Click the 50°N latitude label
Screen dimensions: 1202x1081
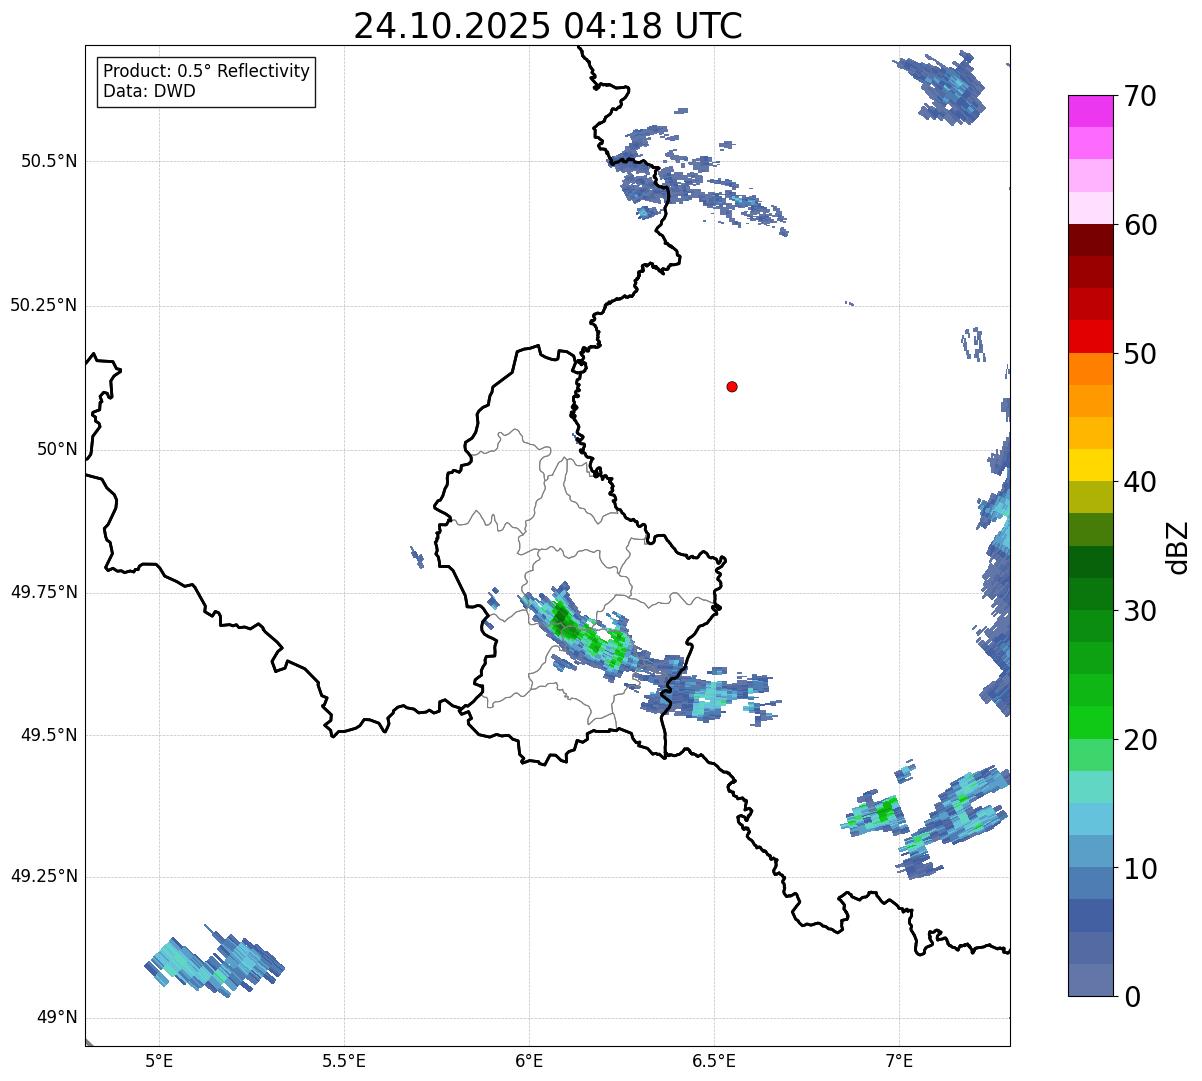coord(57,449)
